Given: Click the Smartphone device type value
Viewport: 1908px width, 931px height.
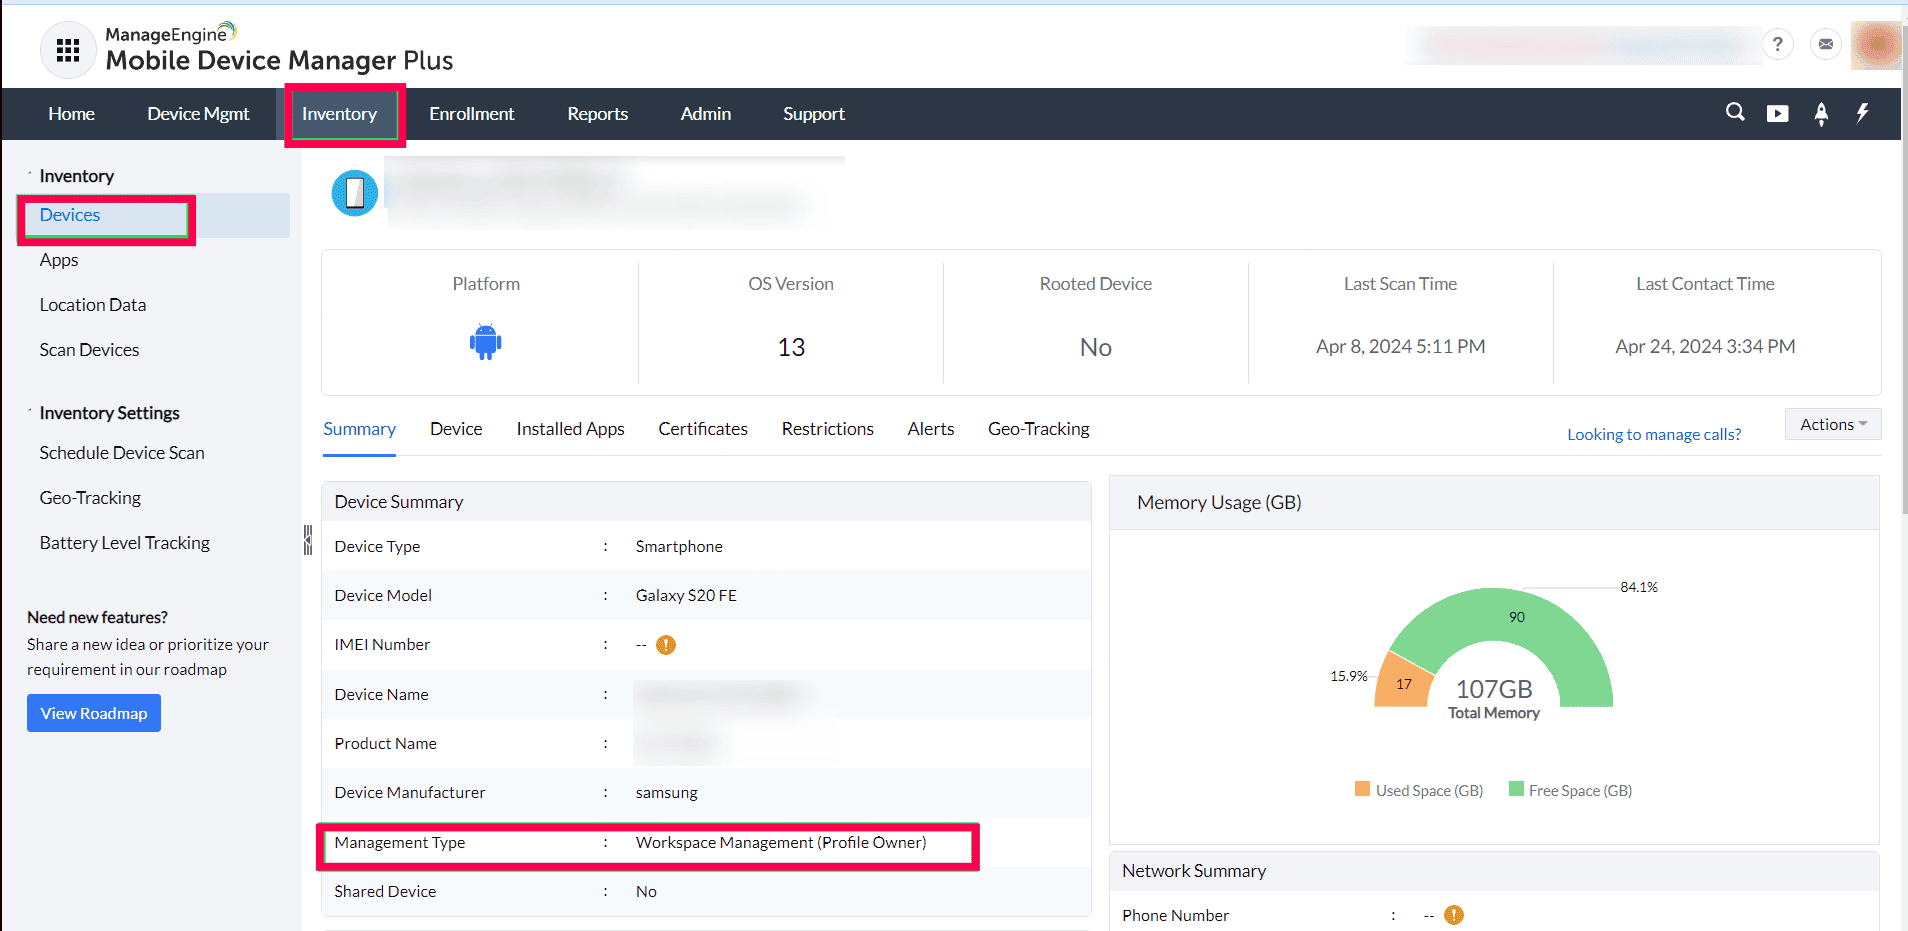Looking at the screenshot, I should [679, 547].
